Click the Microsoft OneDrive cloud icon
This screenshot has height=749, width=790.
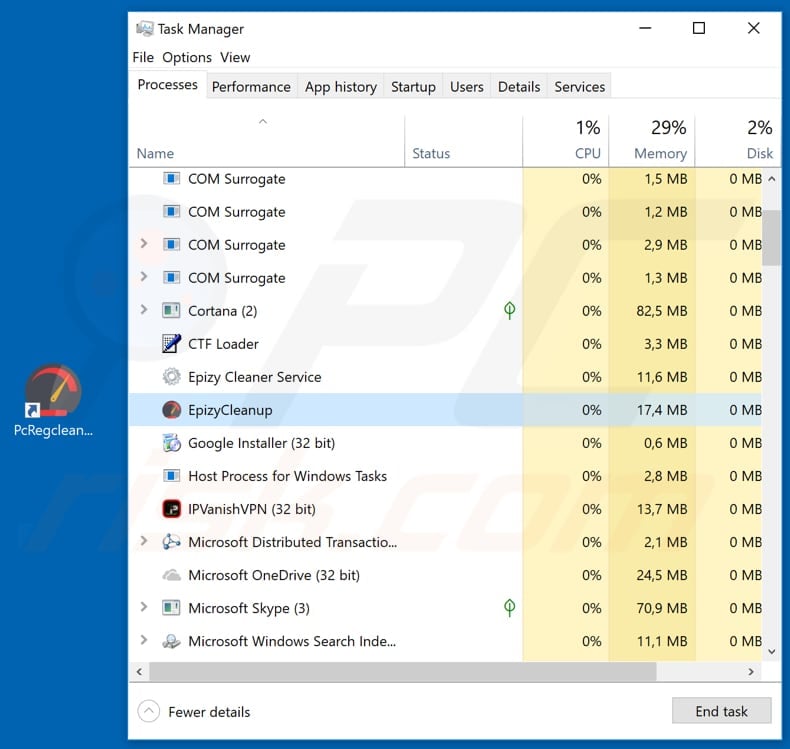pyautogui.click(x=171, y=575)
